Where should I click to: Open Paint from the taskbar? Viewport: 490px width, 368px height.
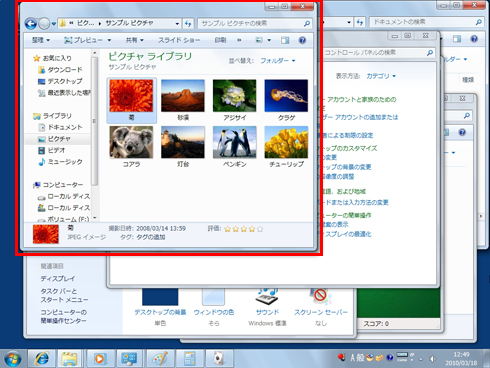(159, 359)
